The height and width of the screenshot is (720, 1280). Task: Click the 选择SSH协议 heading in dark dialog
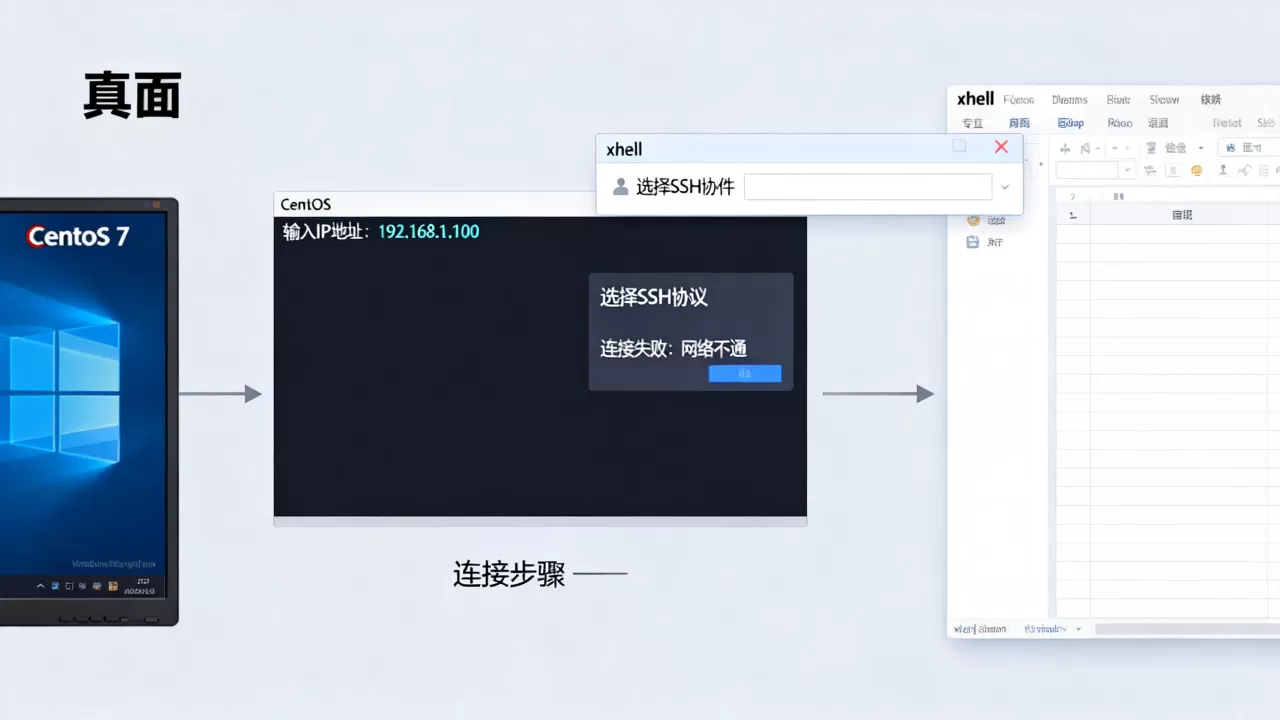[654, 297]
